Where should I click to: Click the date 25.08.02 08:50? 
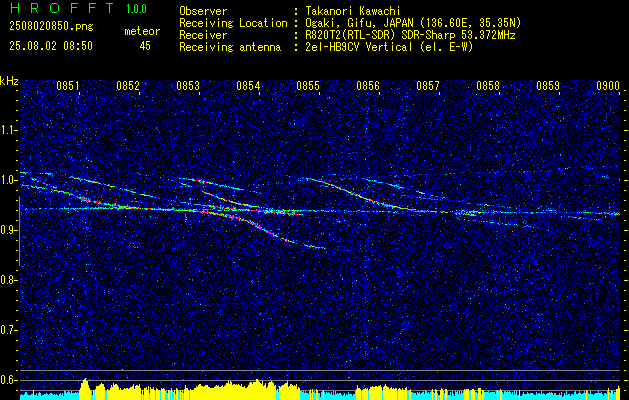[x=51, y=46]
